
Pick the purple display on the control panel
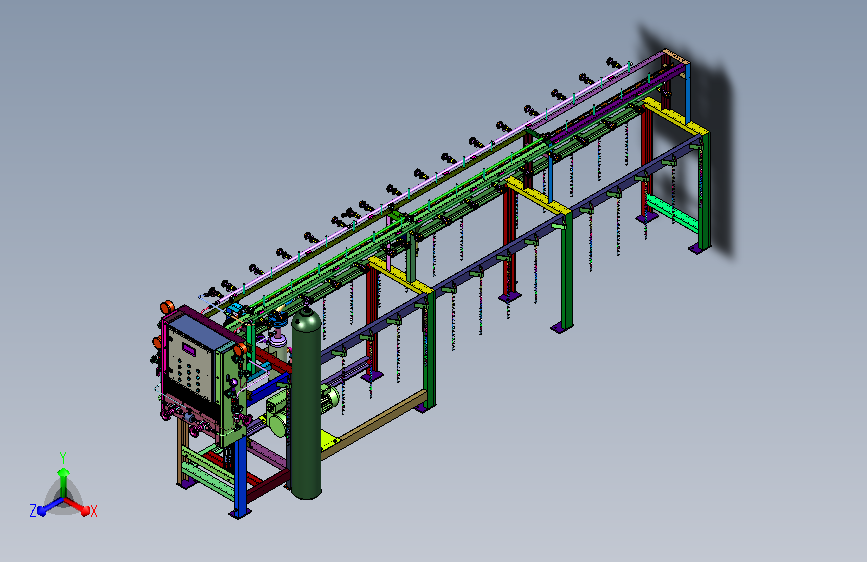(x=189, y=350)
